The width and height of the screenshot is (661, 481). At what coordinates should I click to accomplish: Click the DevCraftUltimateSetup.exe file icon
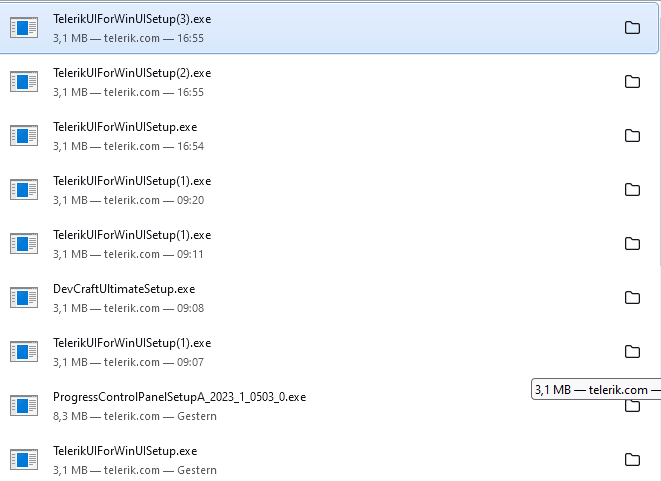(24, 298)
